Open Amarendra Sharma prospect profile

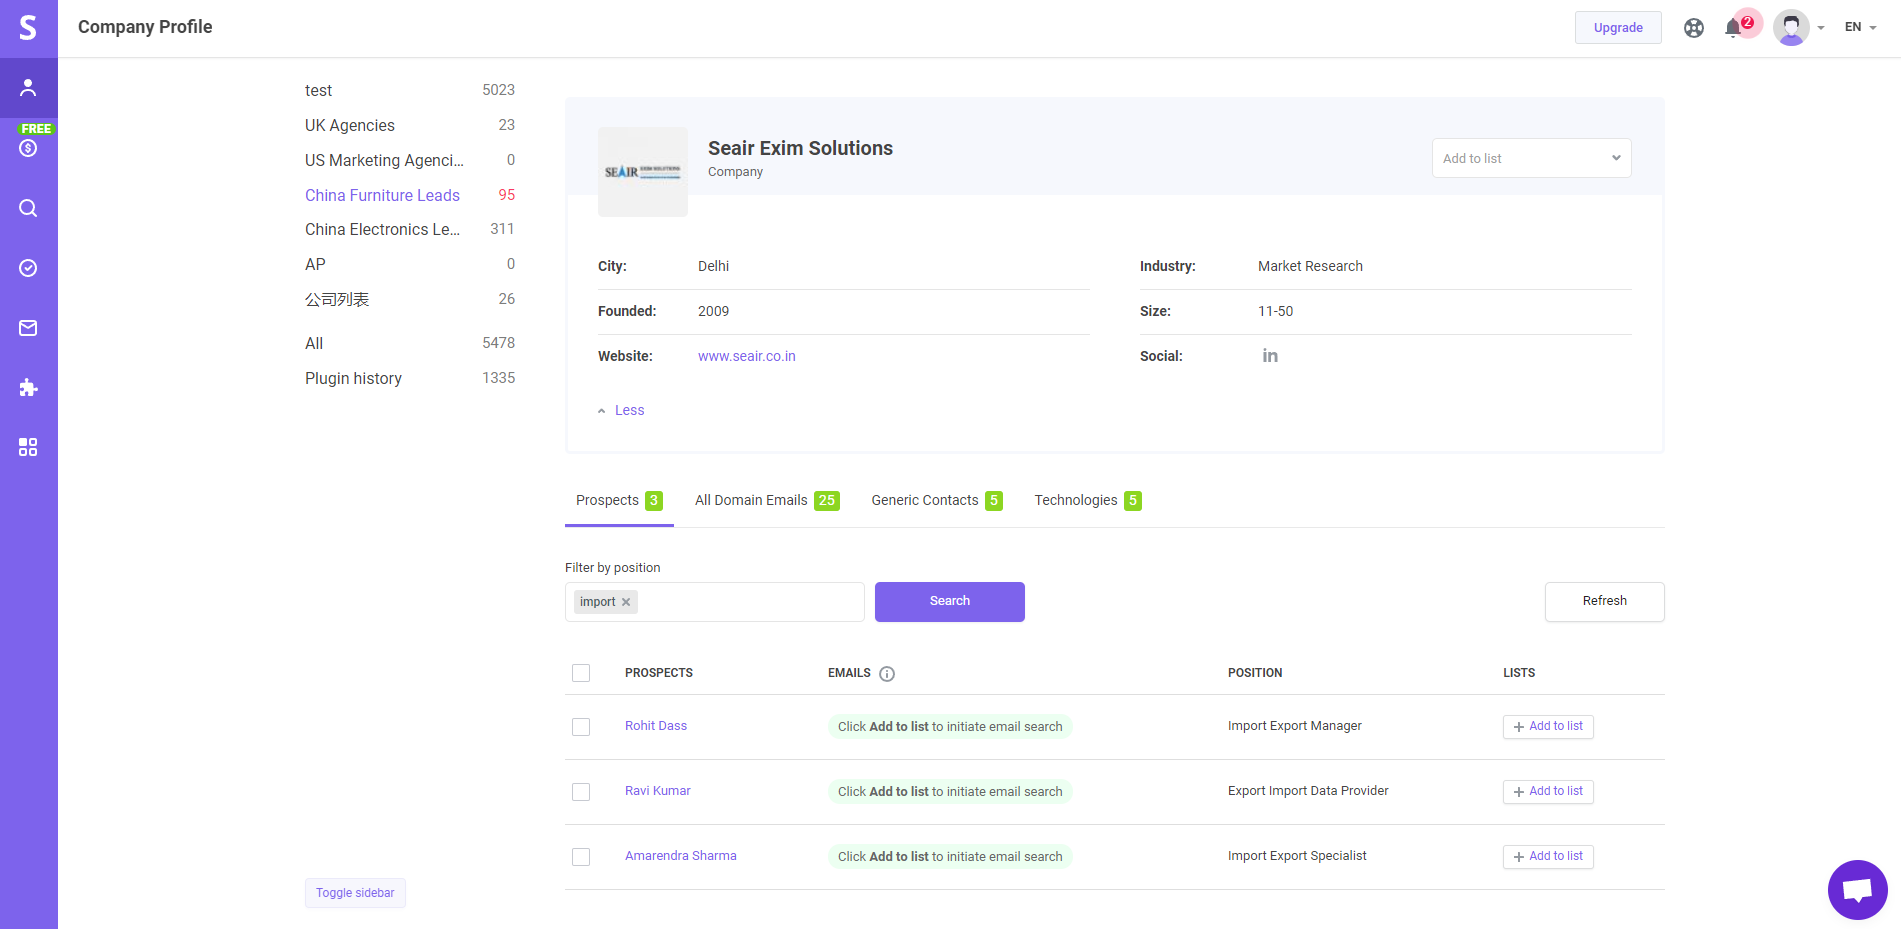[681, 856]
